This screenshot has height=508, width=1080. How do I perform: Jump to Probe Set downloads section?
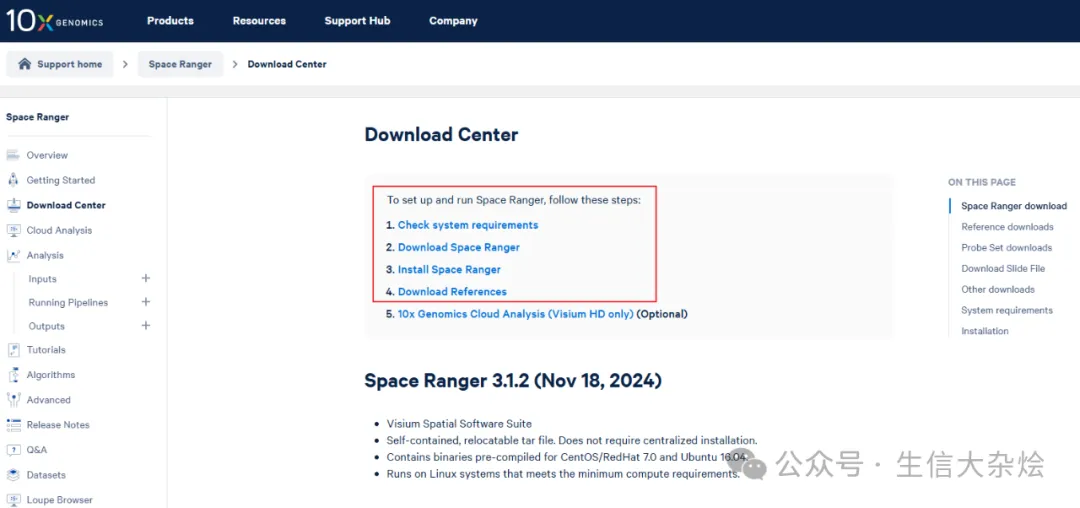click(x=1006, y=248)
